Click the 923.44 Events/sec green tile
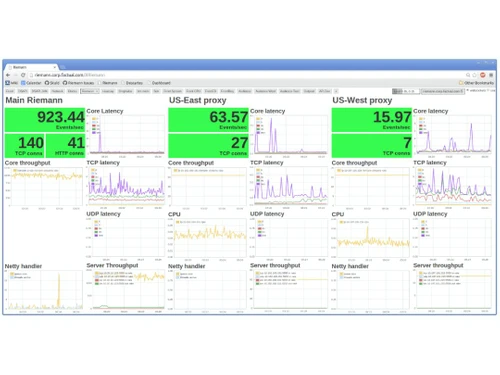The image size is (500, 375). [45, 120]
